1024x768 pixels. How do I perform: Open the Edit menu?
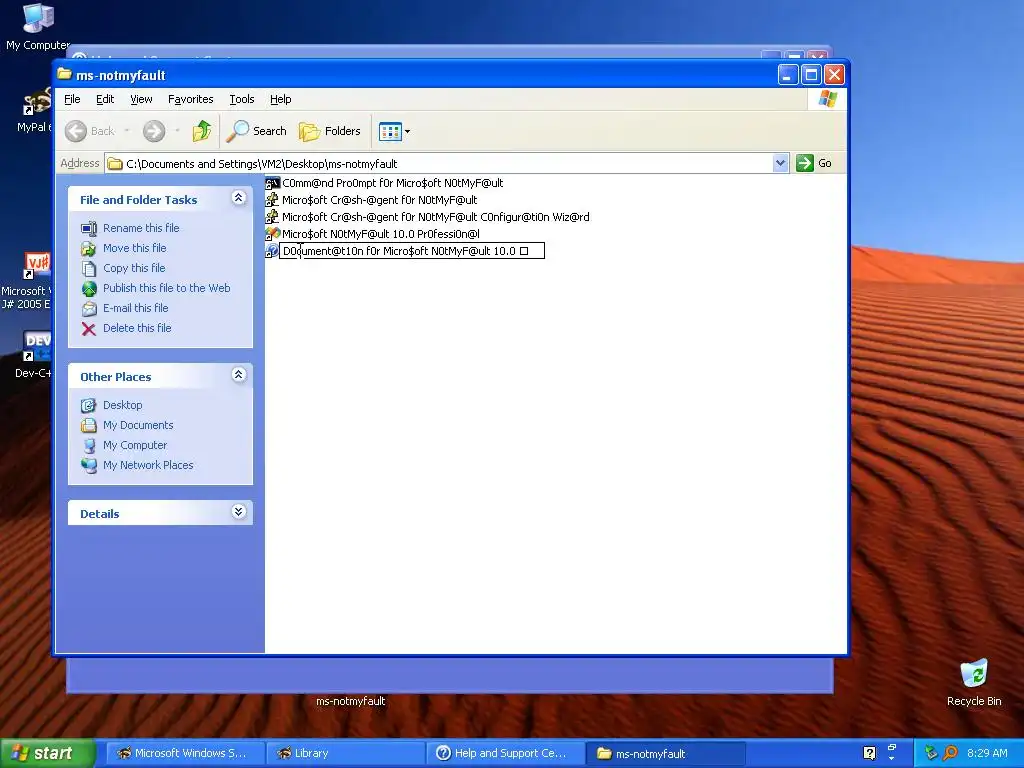[104, 99]
